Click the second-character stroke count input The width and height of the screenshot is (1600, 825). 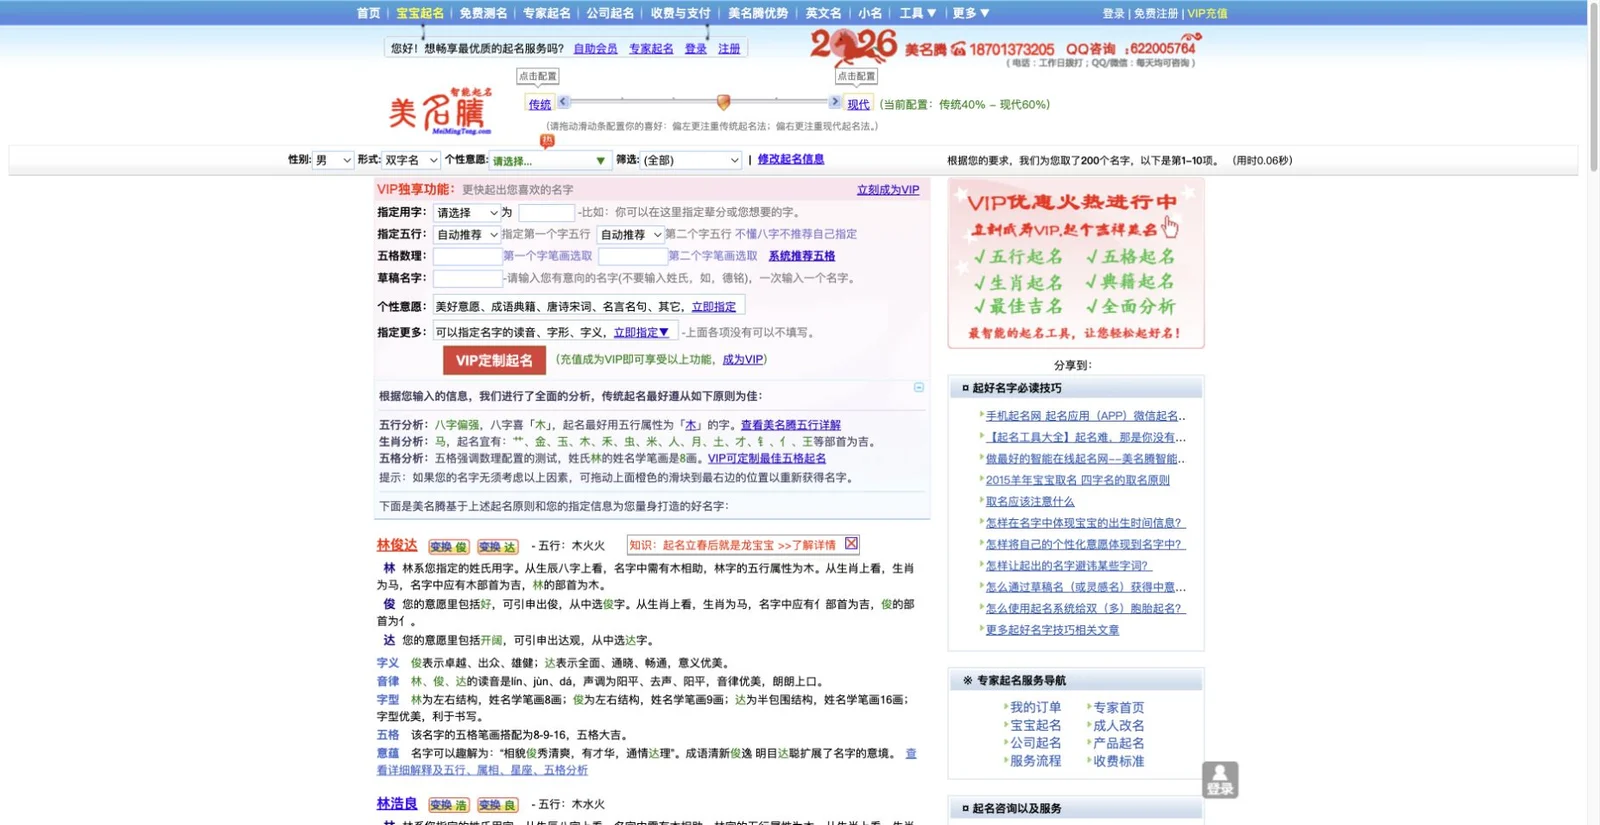pos(632,256)
